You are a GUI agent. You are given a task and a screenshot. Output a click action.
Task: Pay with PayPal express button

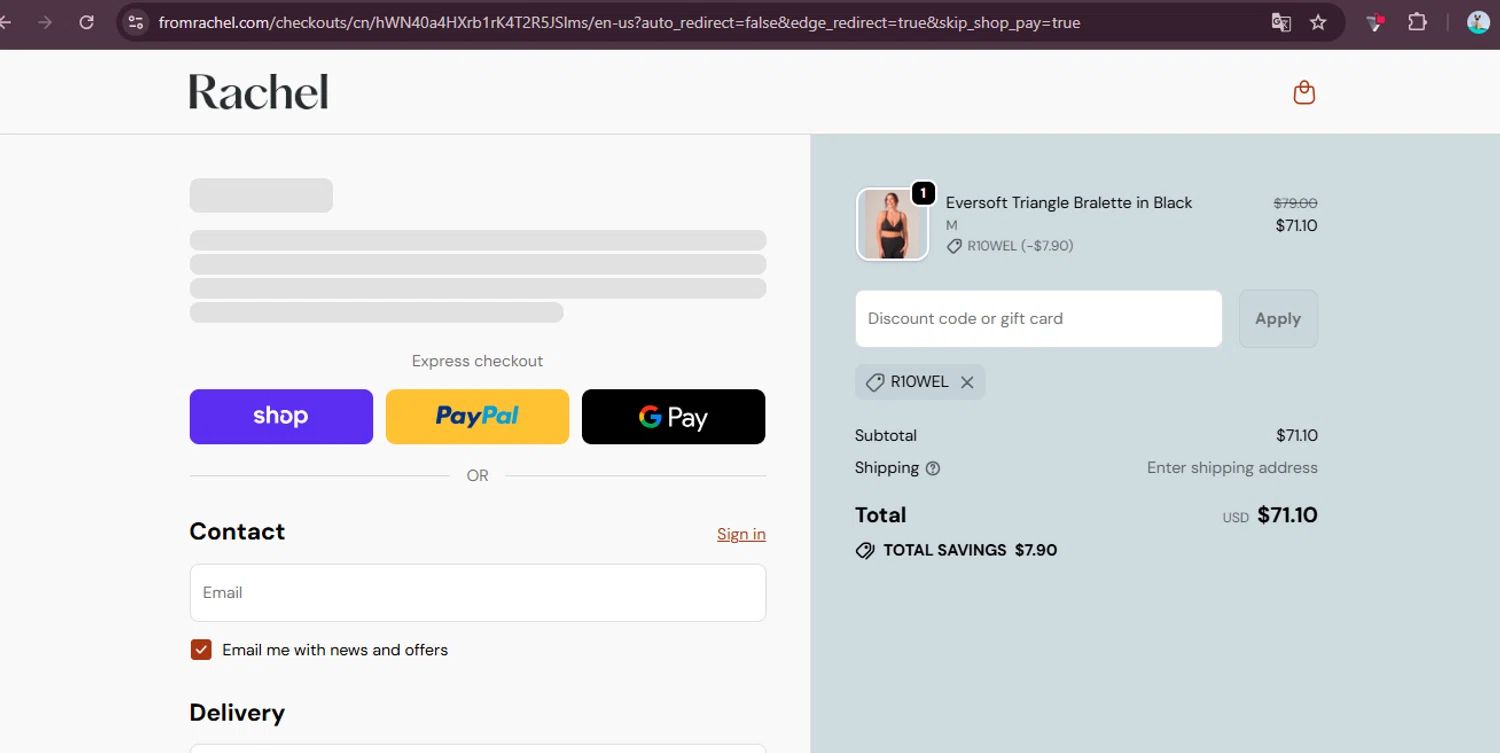pos(477,417)
